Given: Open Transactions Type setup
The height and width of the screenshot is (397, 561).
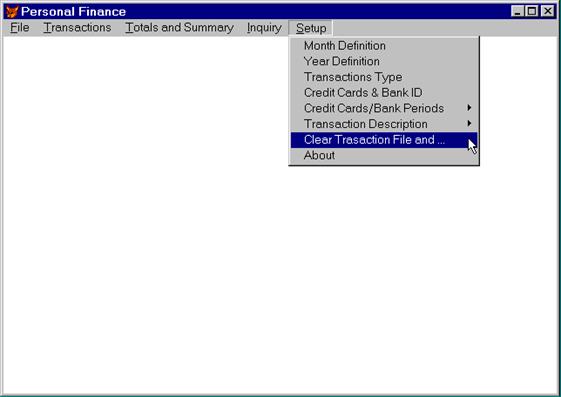Looking at the screenshot, I should (x=384, y=77).
